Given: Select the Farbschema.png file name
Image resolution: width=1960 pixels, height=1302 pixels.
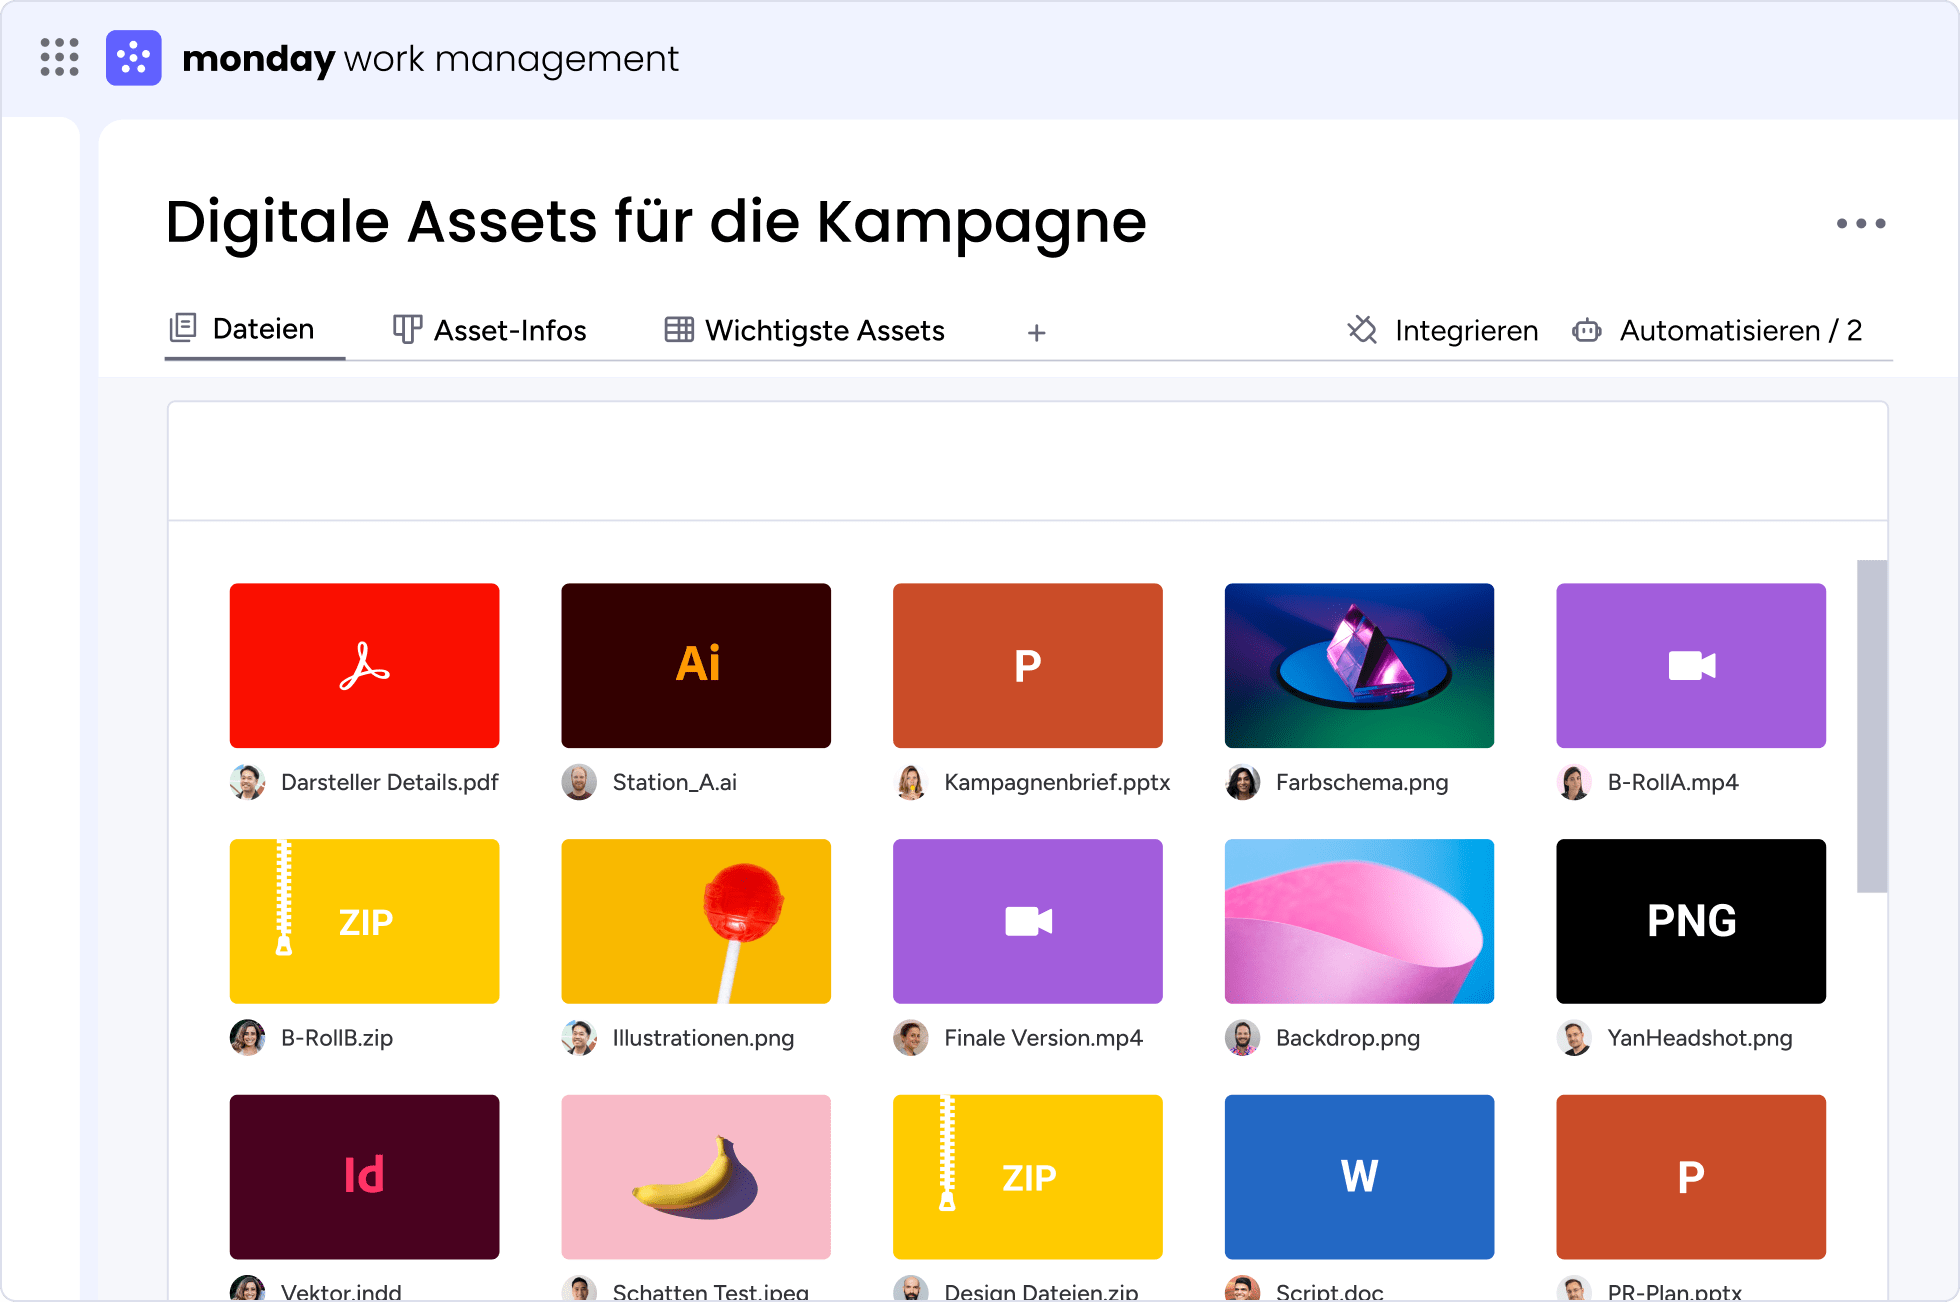Looking at the screenshot, I should point(1362,782).
